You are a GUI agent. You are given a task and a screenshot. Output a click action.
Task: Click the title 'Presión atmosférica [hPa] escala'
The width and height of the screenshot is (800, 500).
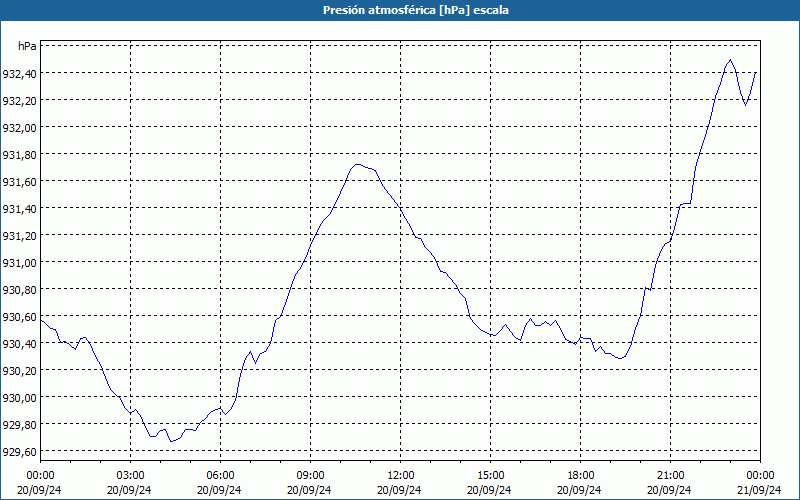click(415, 10)
